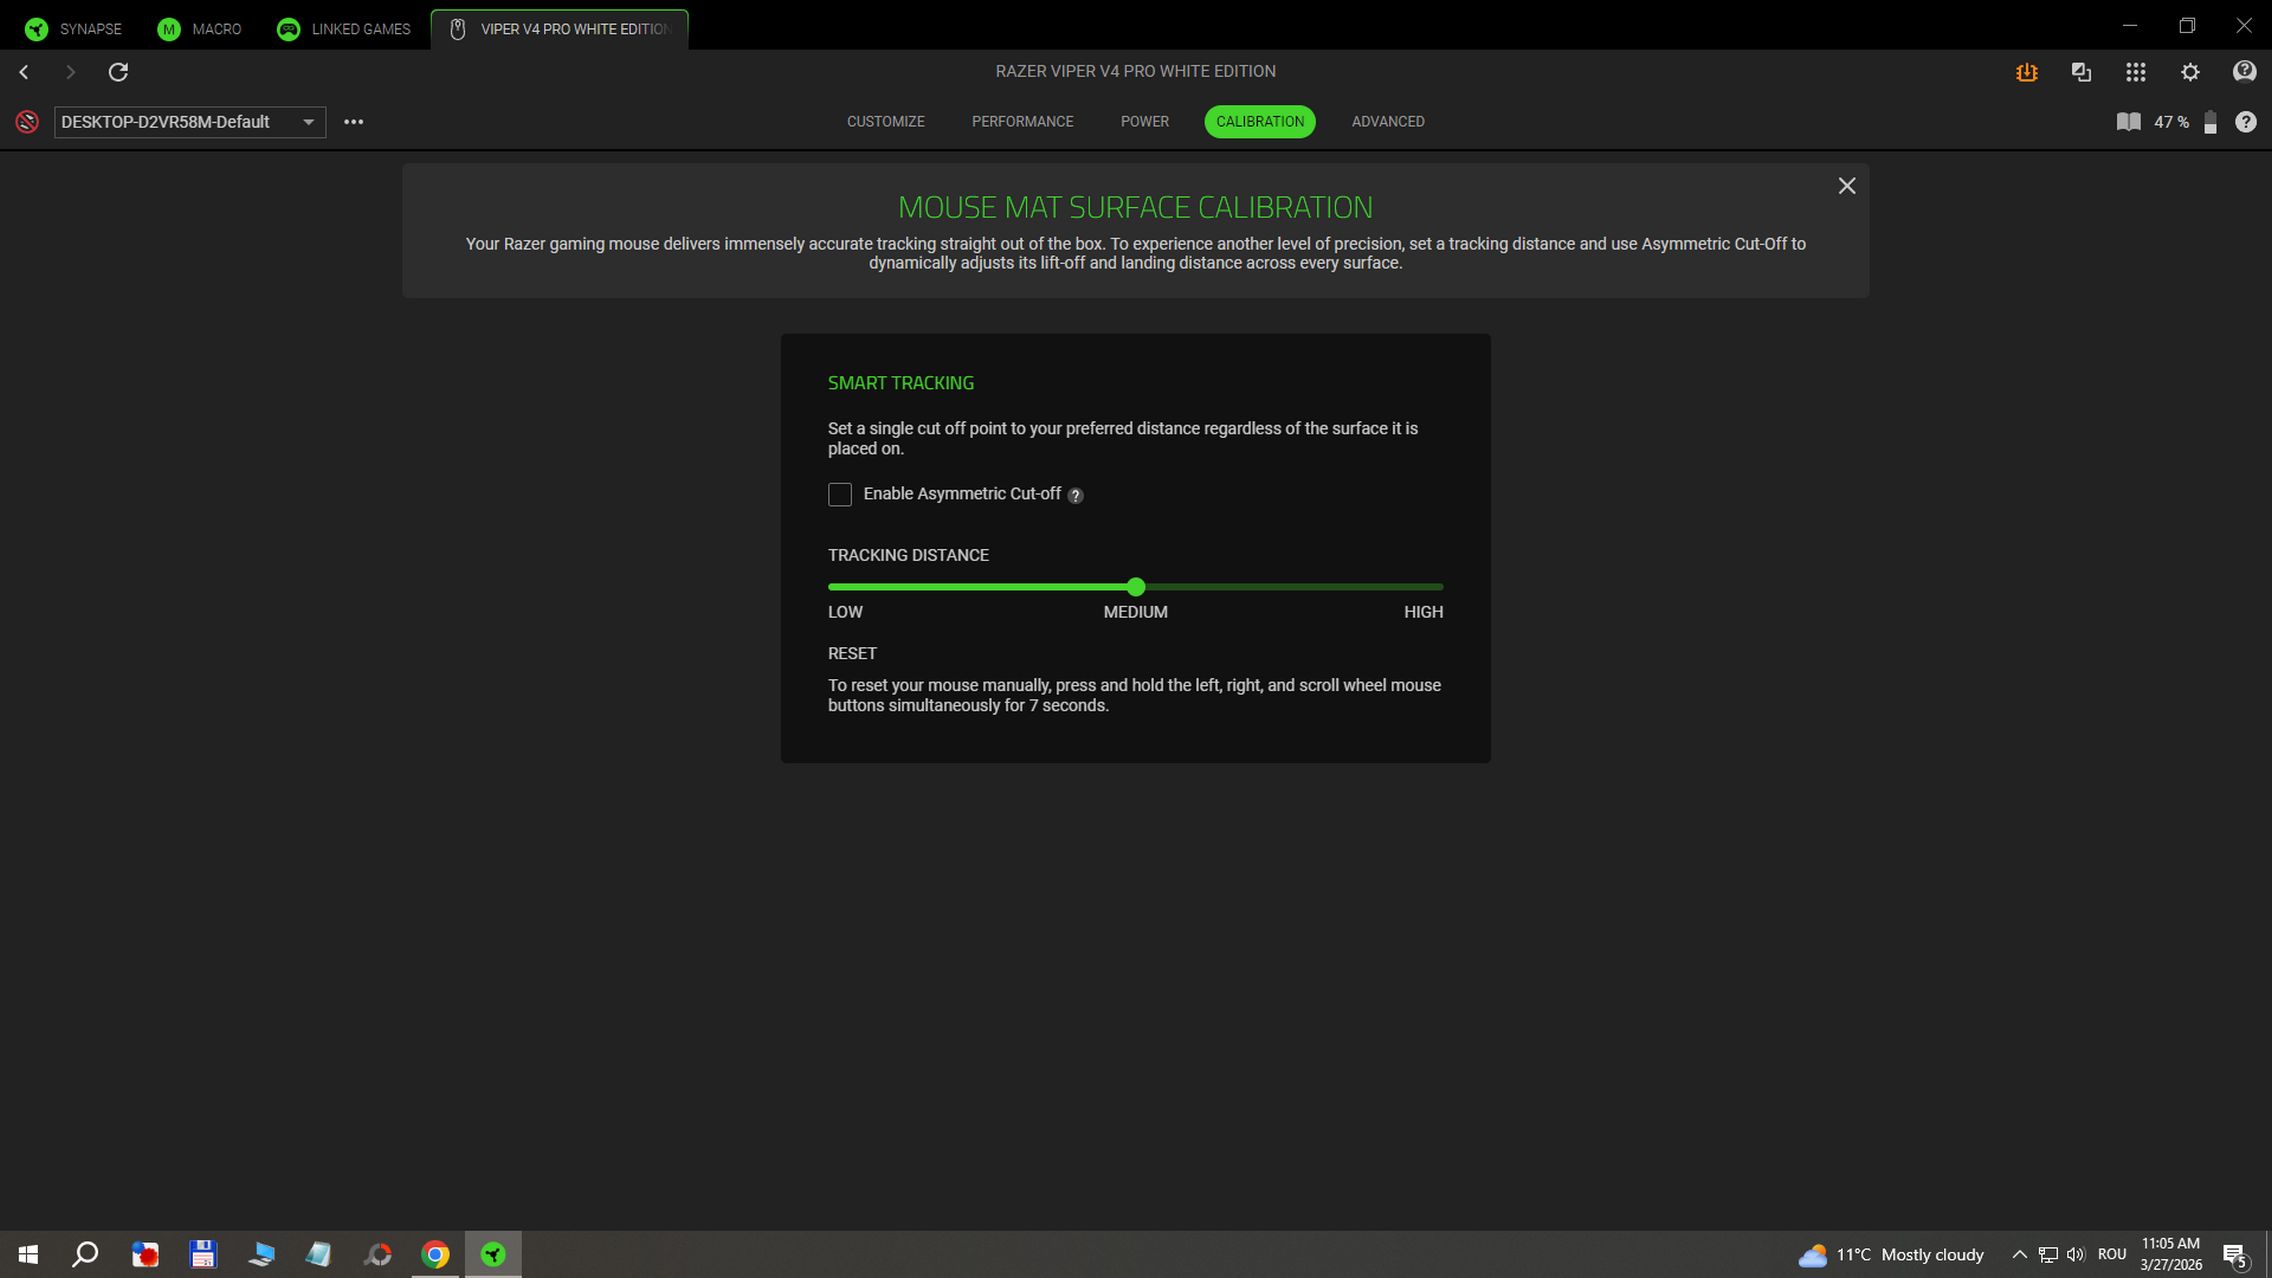Viewport: 2272px width, 1278px height.
Task: Open the settings gear icon
Action: pos(2190,72)
